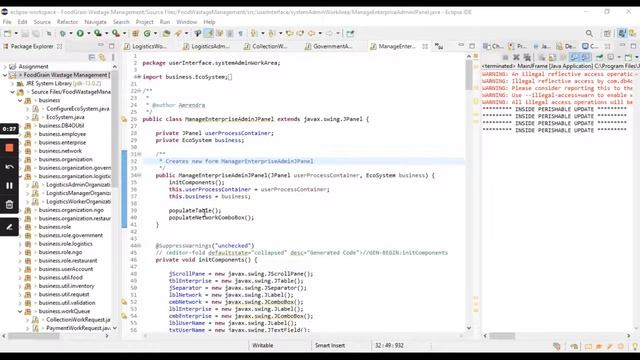Click the pause recording button on overlay

click(9, 186)
